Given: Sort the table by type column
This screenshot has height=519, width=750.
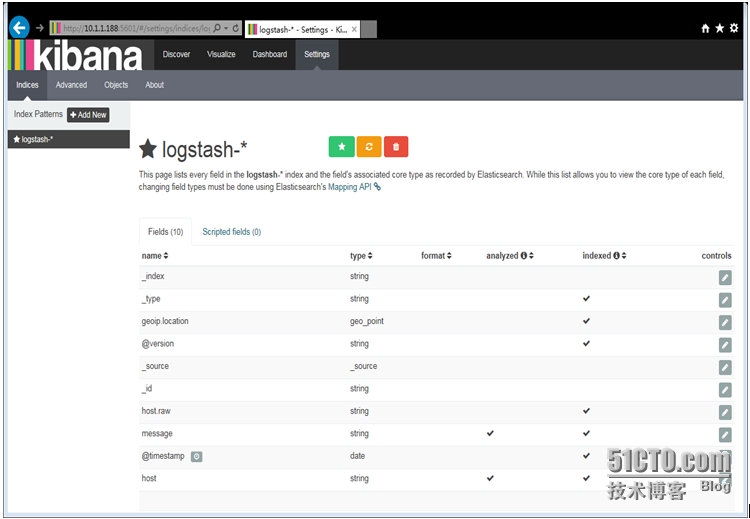Looking at the screenshot, I should 361,256.
